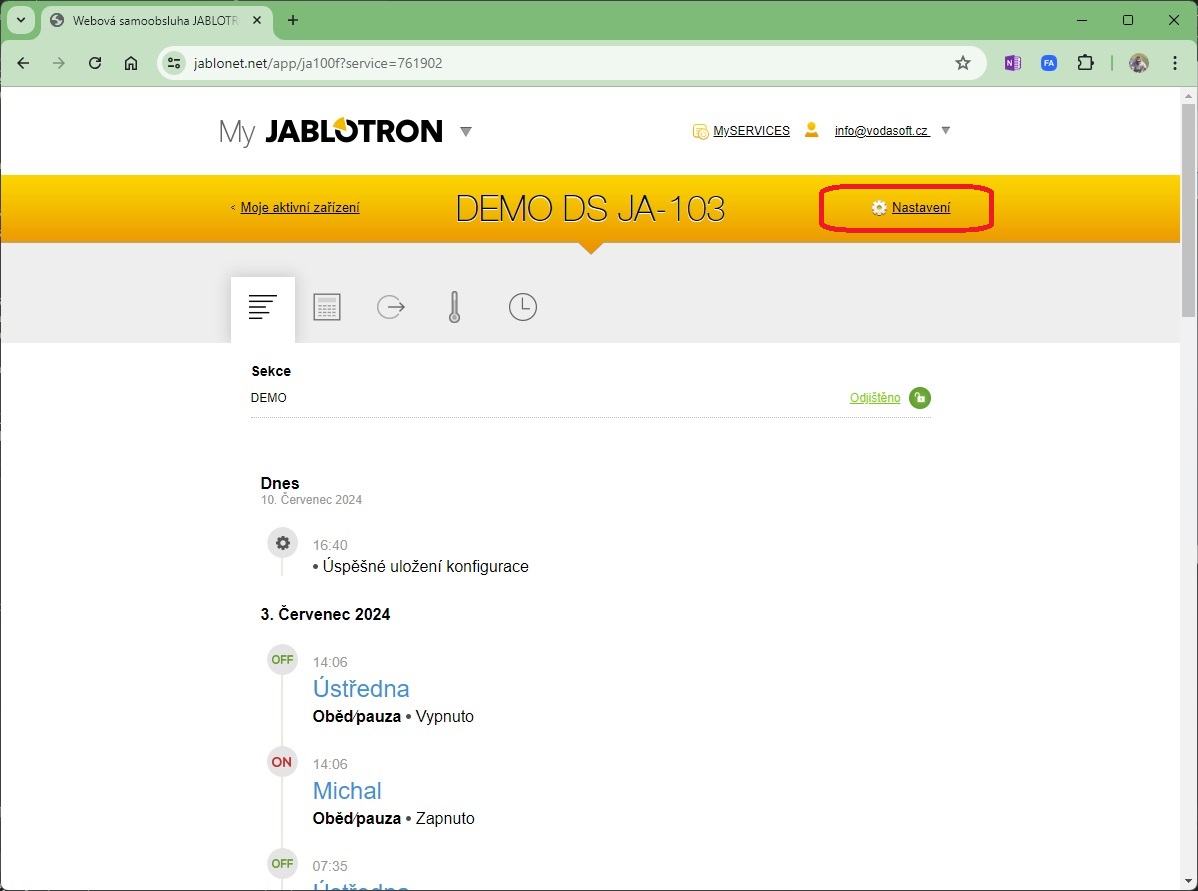Bookmark this page with the star icon

pos(963,63)
